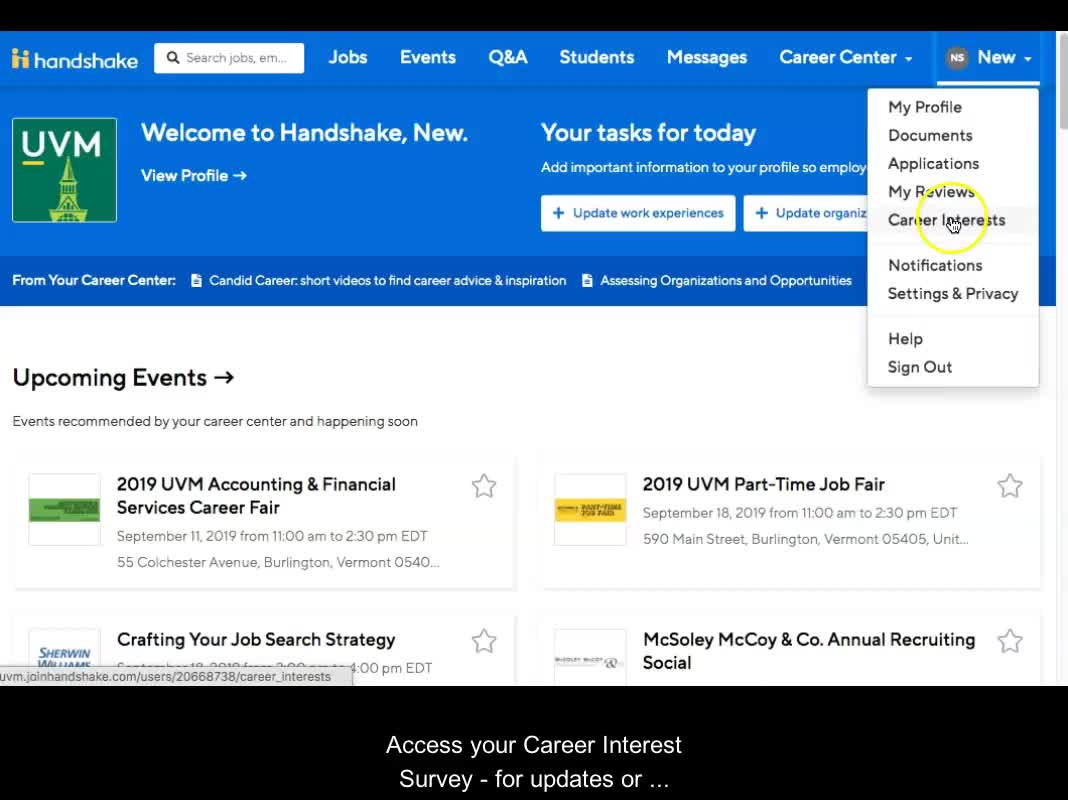Open the Students tab
Image resolution: width=1068 pixels, height=800 pixels.
coord(597,58)
